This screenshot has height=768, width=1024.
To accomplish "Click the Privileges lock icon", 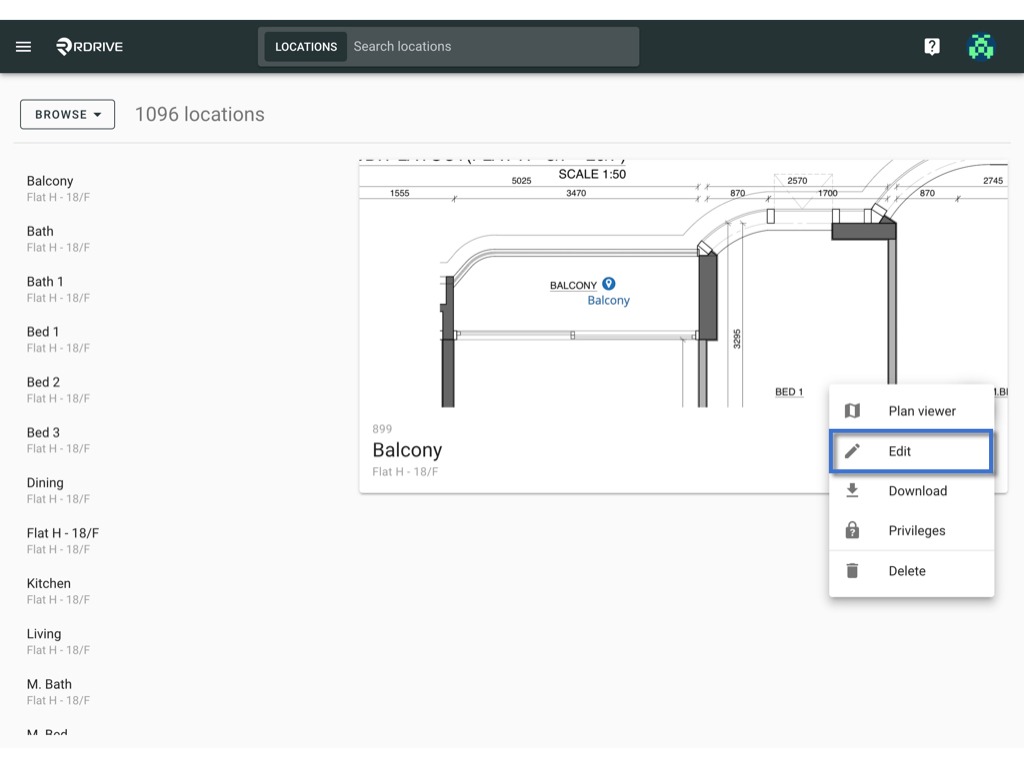I will [x=852, y=530].
